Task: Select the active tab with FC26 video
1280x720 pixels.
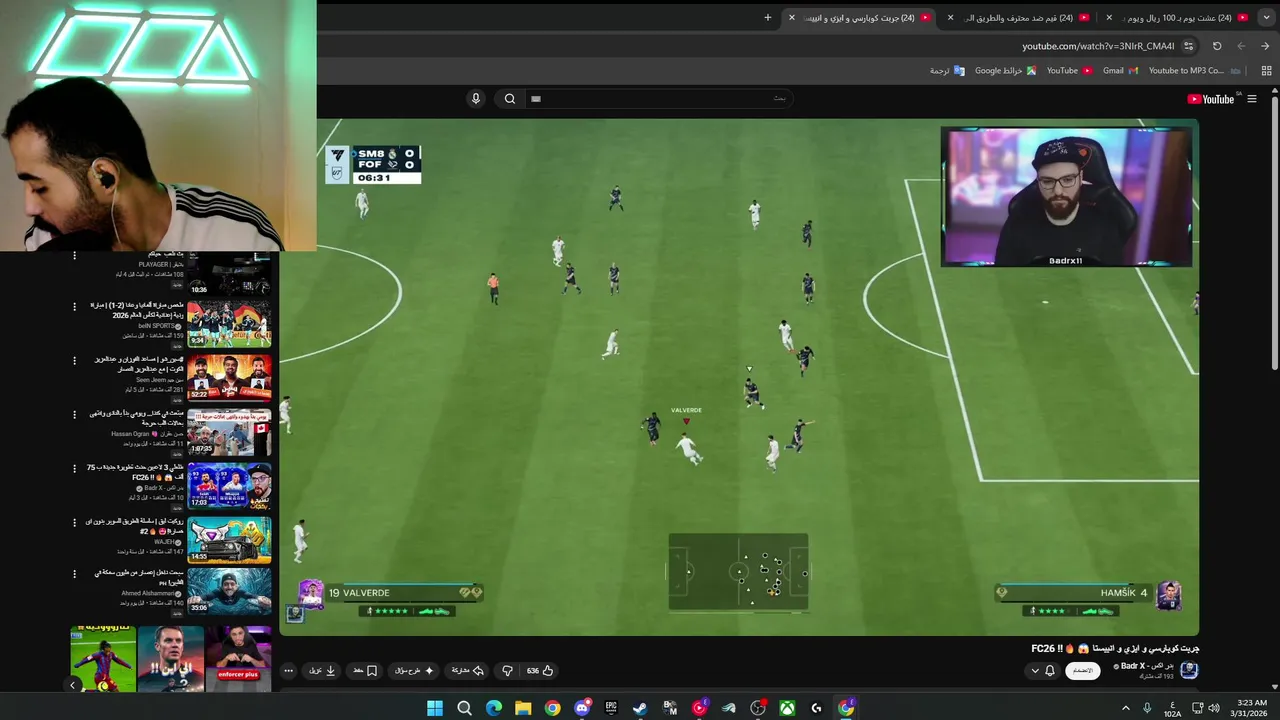Action: coord(860,17)
